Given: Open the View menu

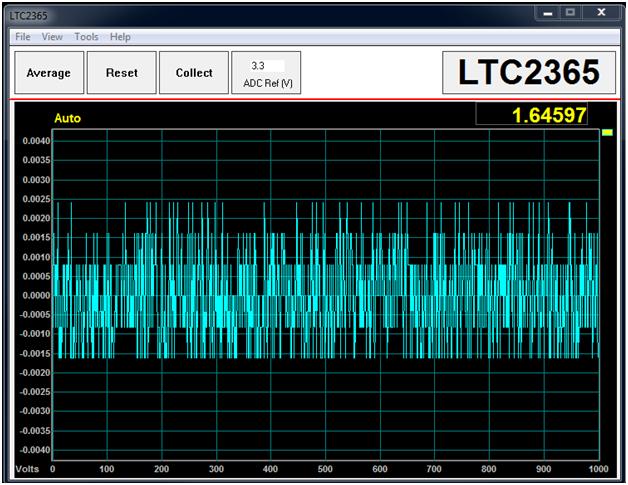Looking at the screenshot, I should point(52,37).
